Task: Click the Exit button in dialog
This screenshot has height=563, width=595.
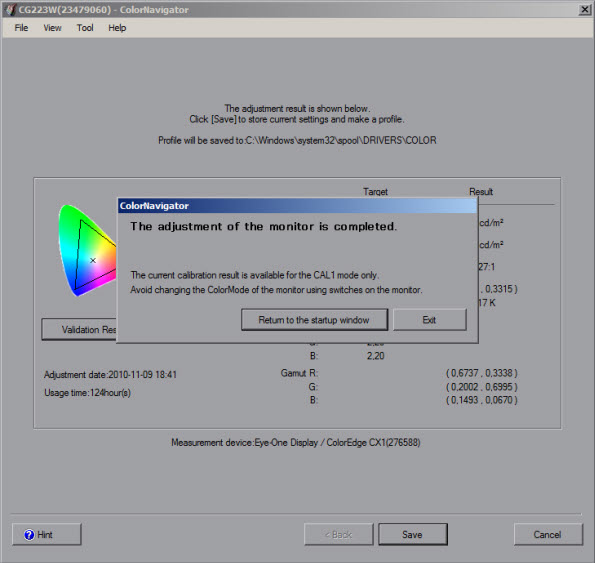Action: [430, 320]
